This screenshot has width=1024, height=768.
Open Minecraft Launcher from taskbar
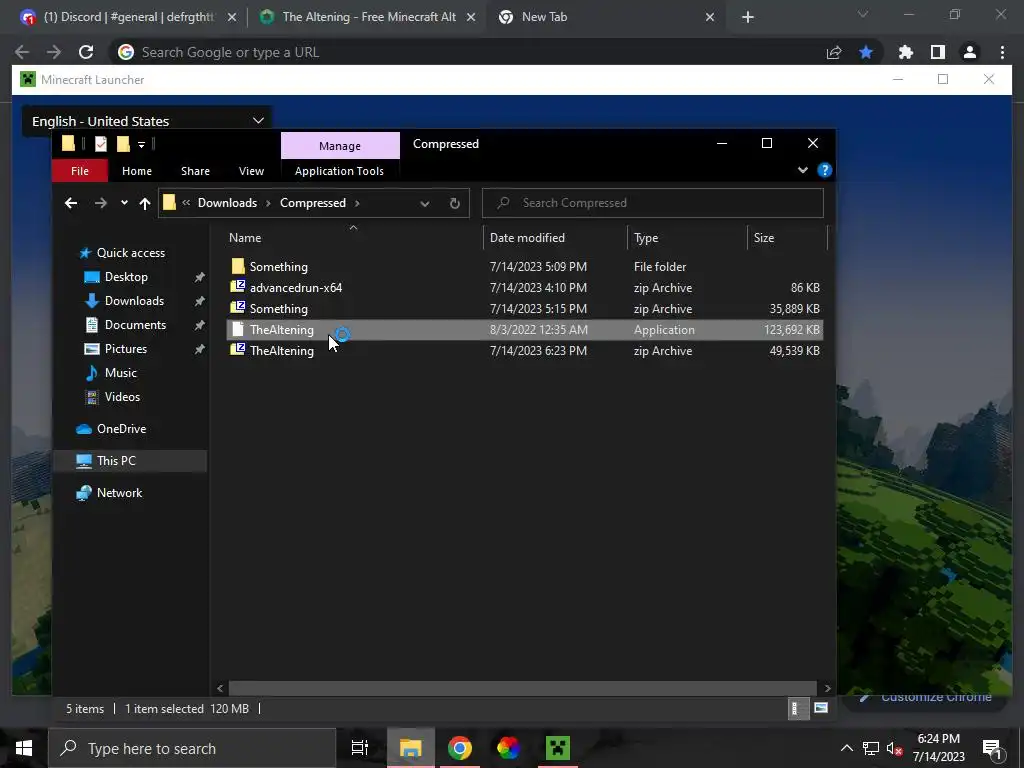557,748
